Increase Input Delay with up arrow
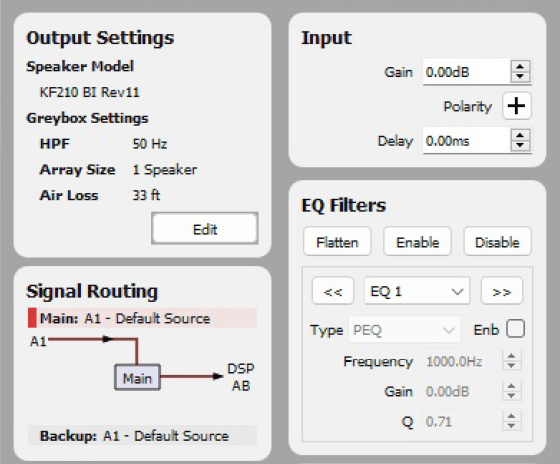 click(x=520, y=136)
